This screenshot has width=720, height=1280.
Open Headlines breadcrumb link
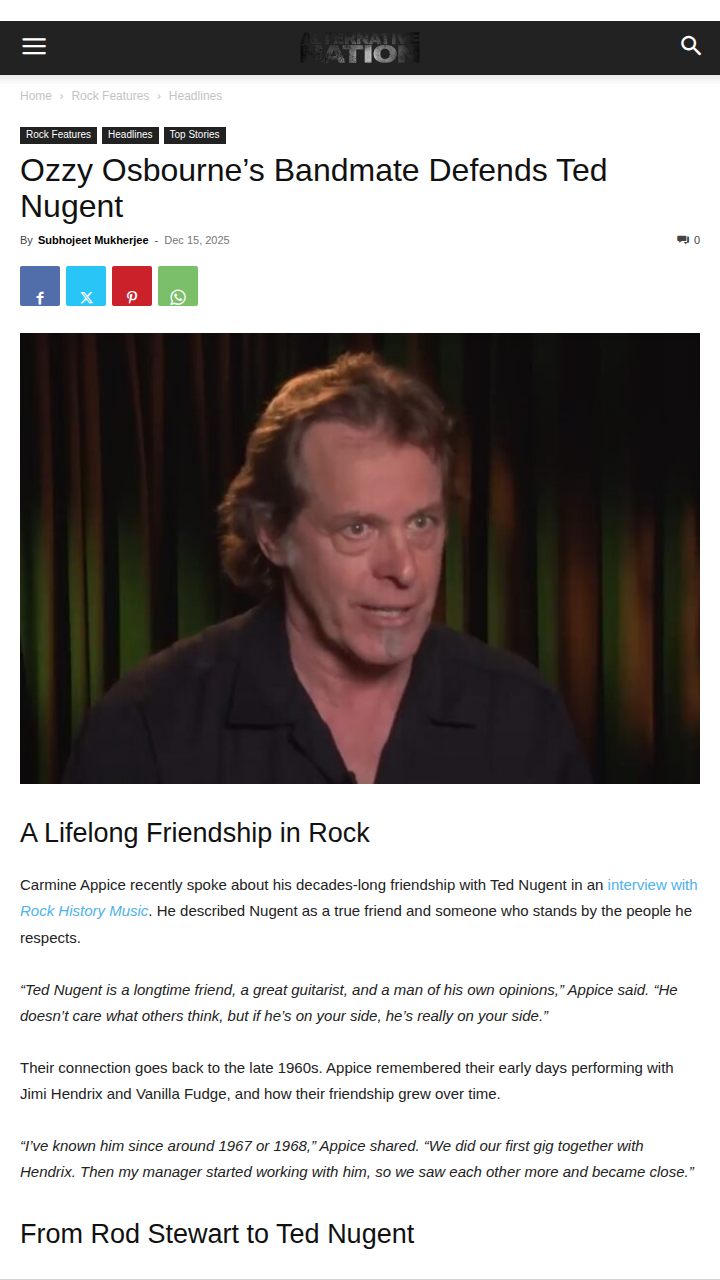[x=195, y=96]
